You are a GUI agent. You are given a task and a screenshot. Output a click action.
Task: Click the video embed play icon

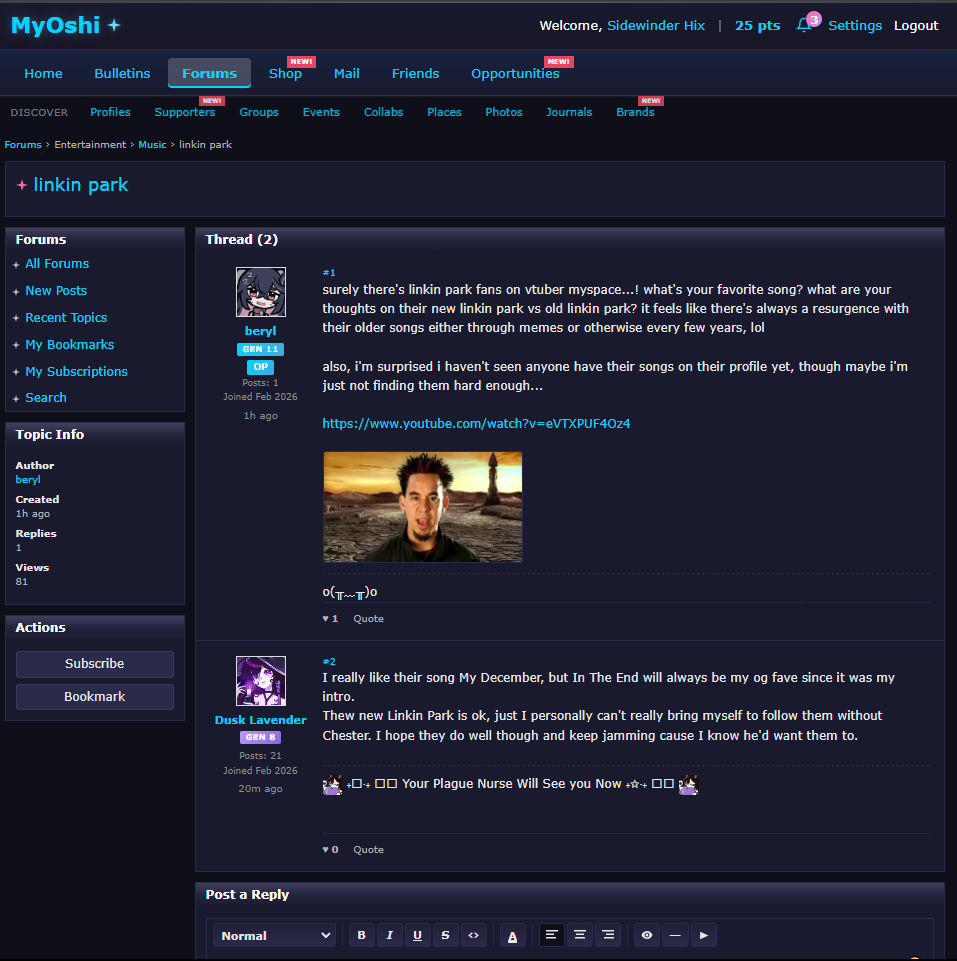pyautogui.click(x=703, y=935)
